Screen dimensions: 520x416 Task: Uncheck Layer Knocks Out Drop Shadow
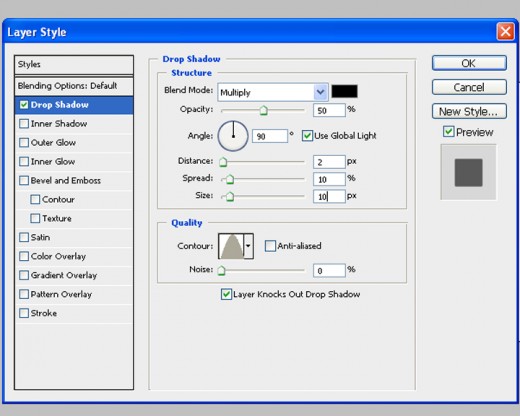tap(226, 294)
